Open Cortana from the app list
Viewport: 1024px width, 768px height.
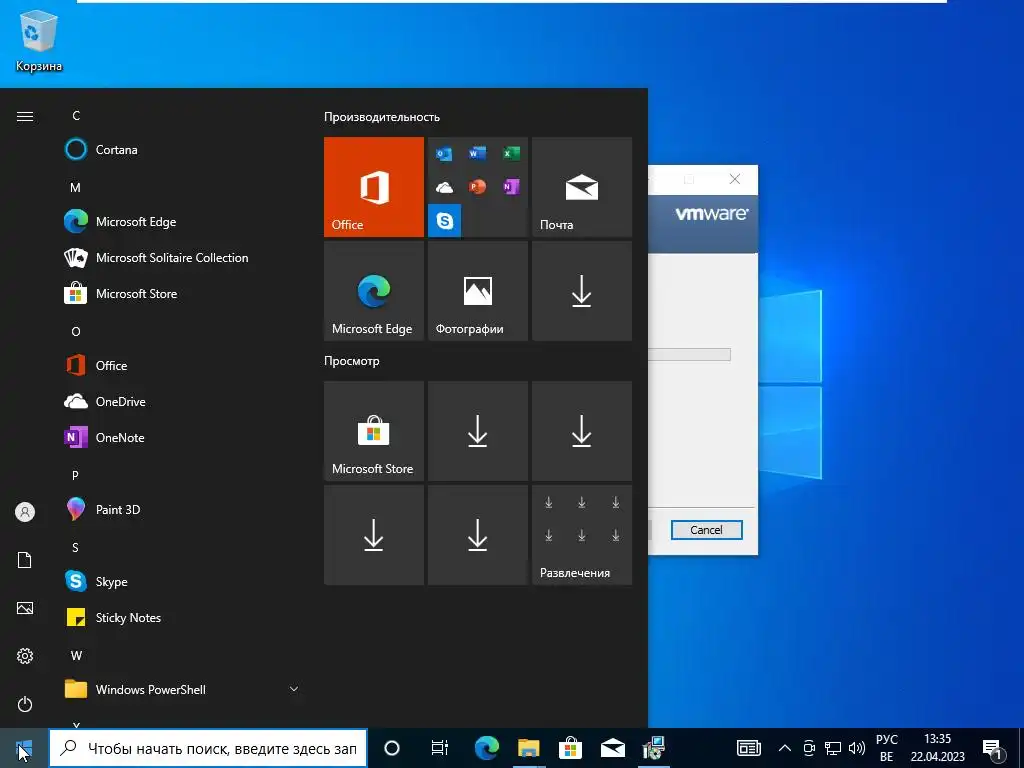(182, 150)
